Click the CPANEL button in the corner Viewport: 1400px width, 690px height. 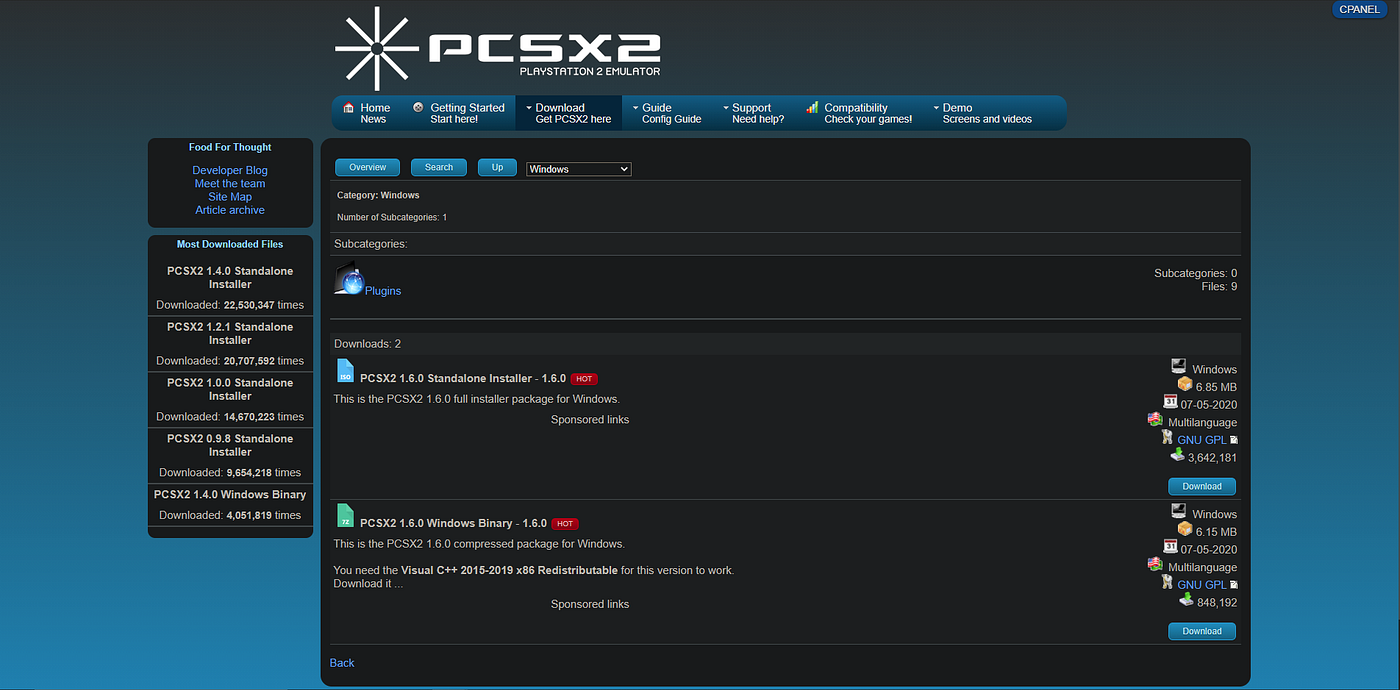click(1359, 9)
